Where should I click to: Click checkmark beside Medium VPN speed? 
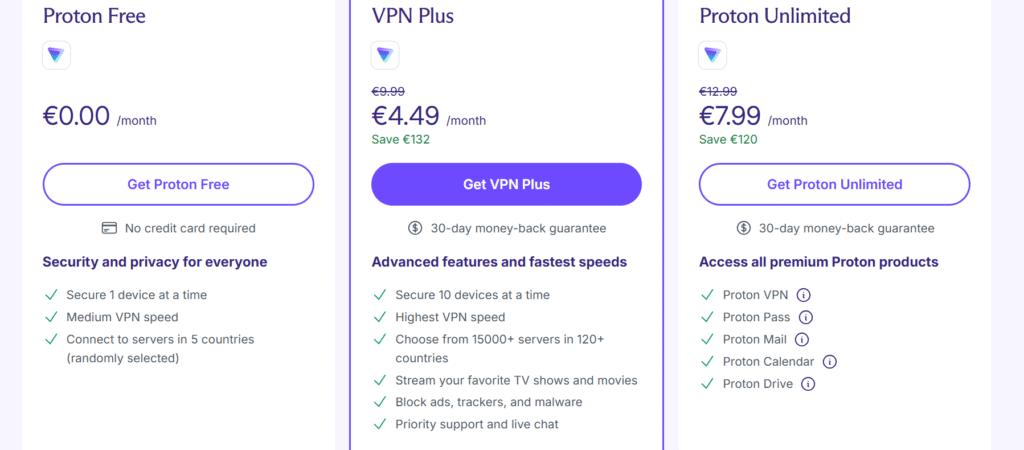coord(51,317)
